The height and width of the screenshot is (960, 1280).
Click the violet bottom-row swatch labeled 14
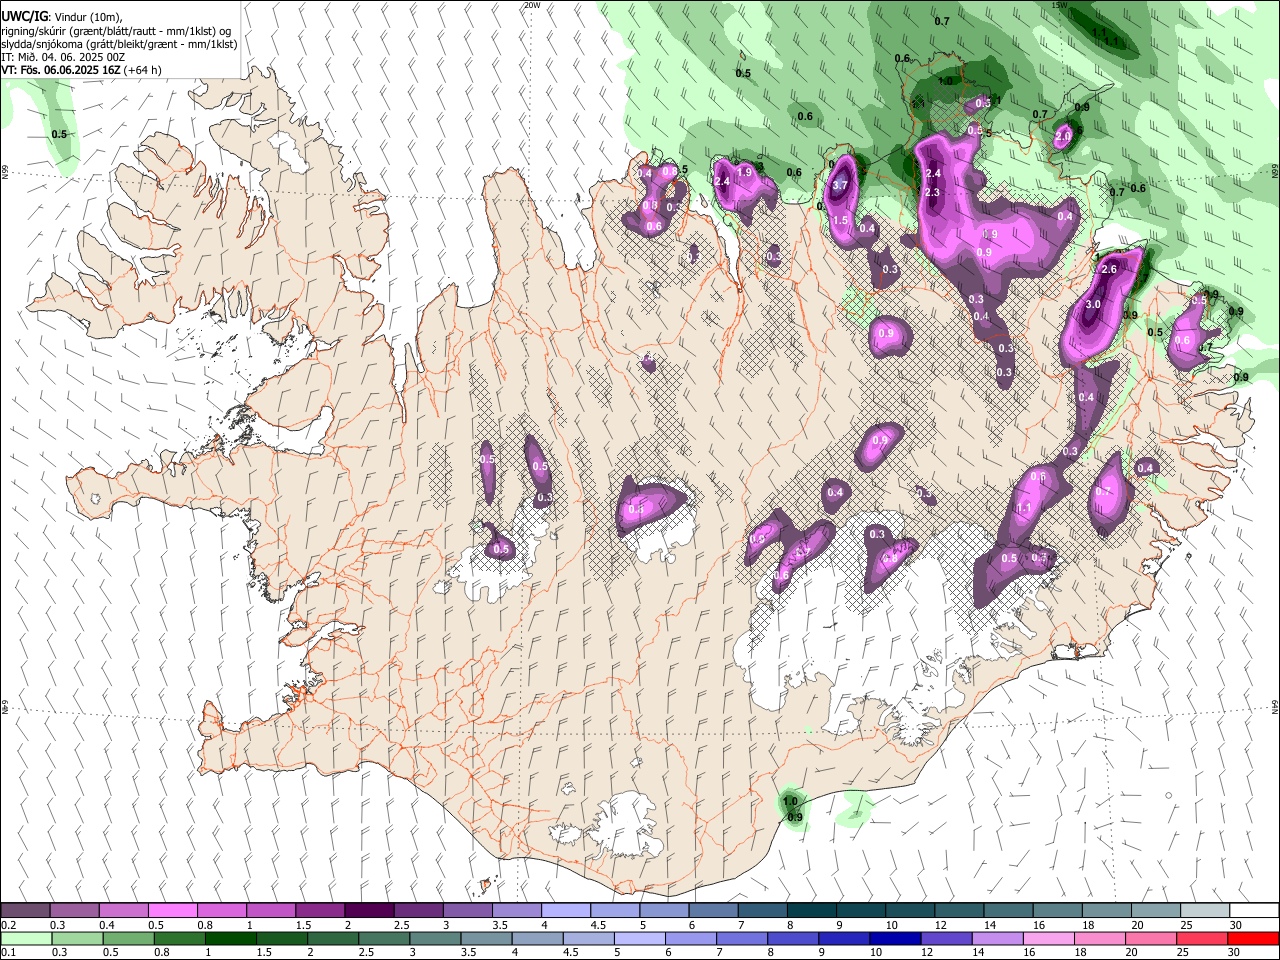(x=998, y=938)
